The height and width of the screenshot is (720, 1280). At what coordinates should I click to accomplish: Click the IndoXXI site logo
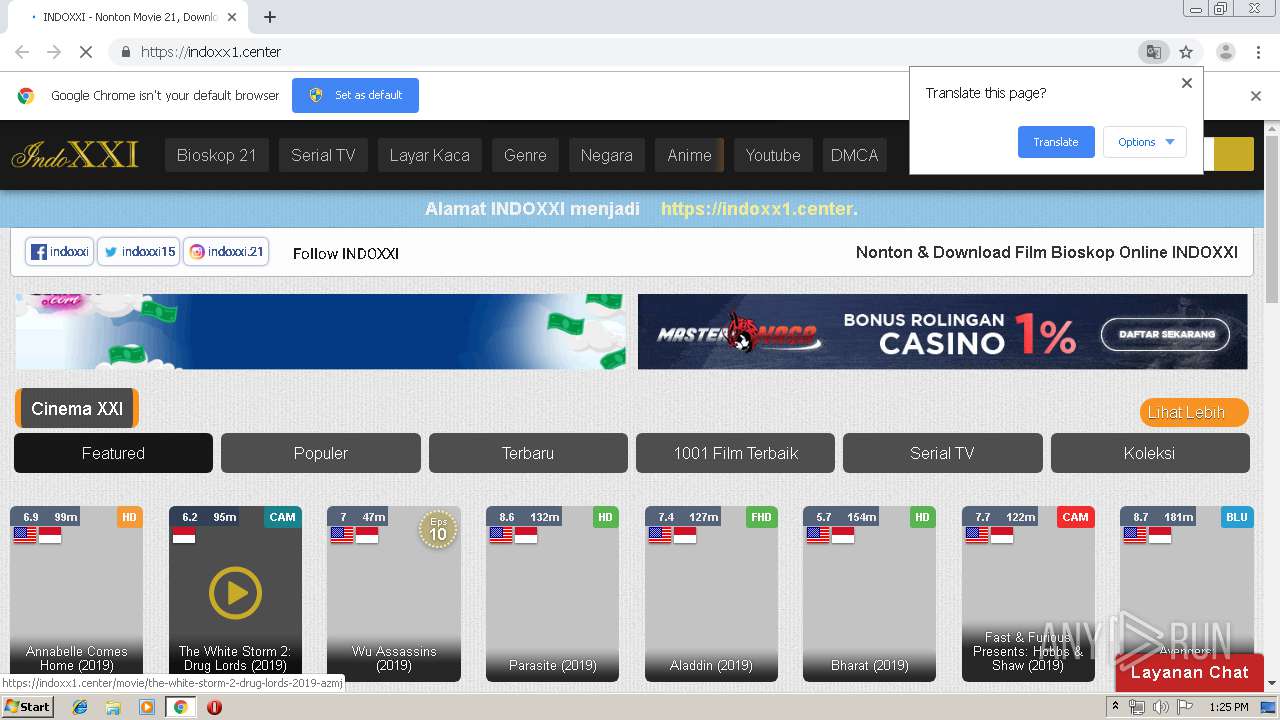pyautogui.click(x=75, y=155)
